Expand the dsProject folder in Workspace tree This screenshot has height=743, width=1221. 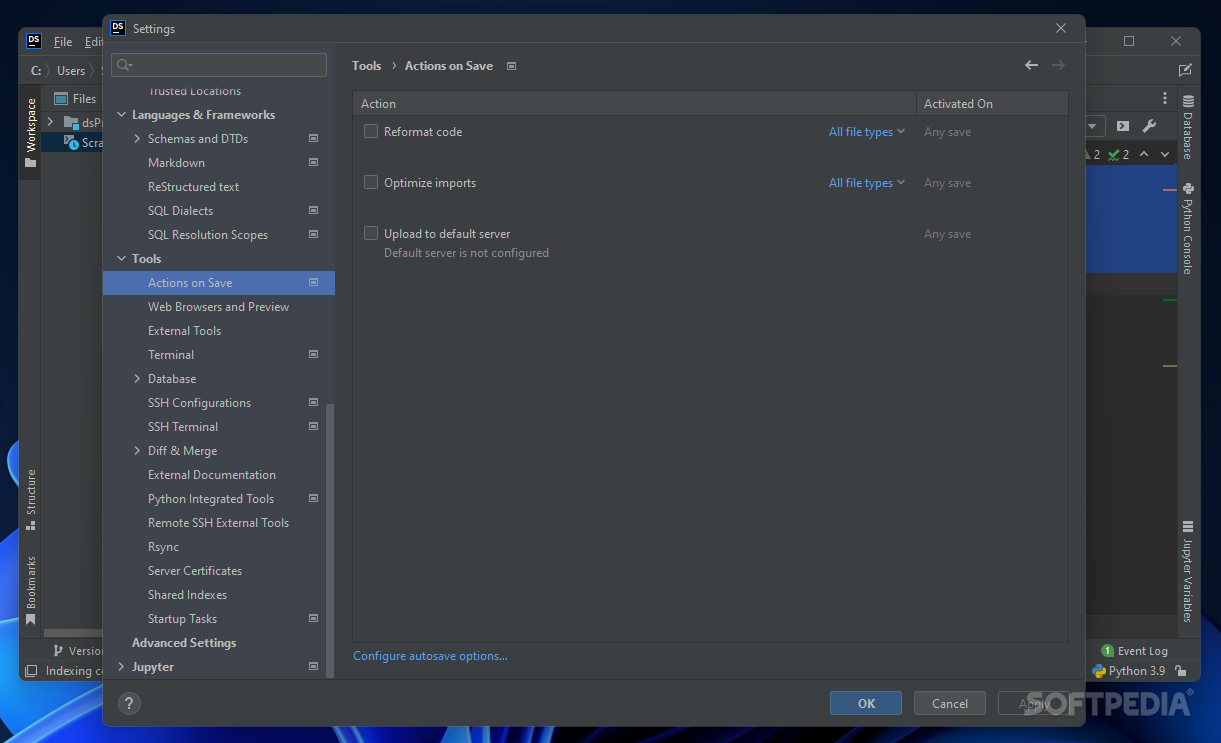point(50,121)
